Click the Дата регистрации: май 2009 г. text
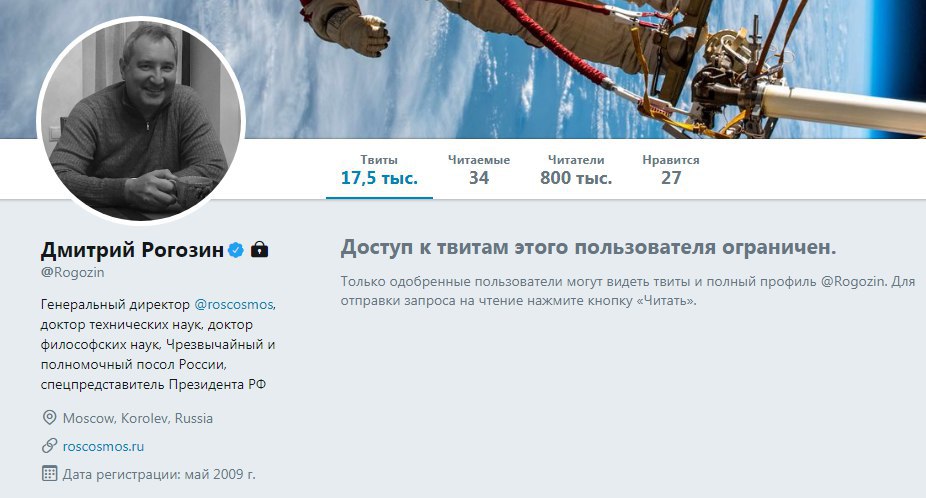This screenshot has height=498, width=926. 159,474
